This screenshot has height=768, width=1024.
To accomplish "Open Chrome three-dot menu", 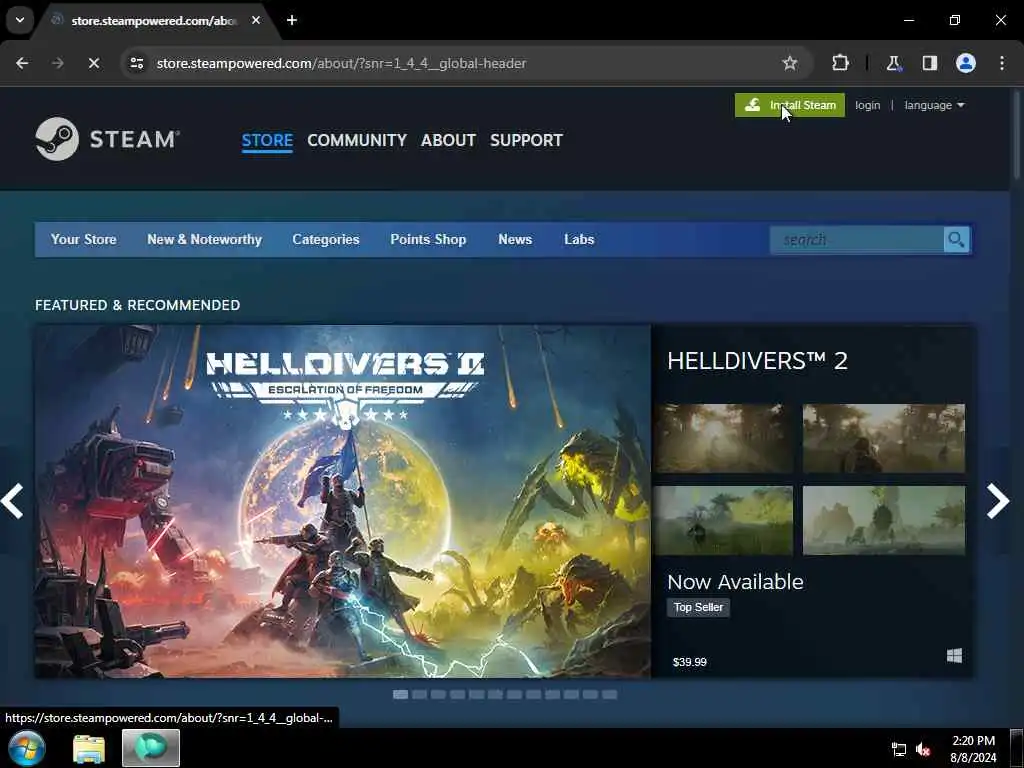I will [x=1002, y=63].
